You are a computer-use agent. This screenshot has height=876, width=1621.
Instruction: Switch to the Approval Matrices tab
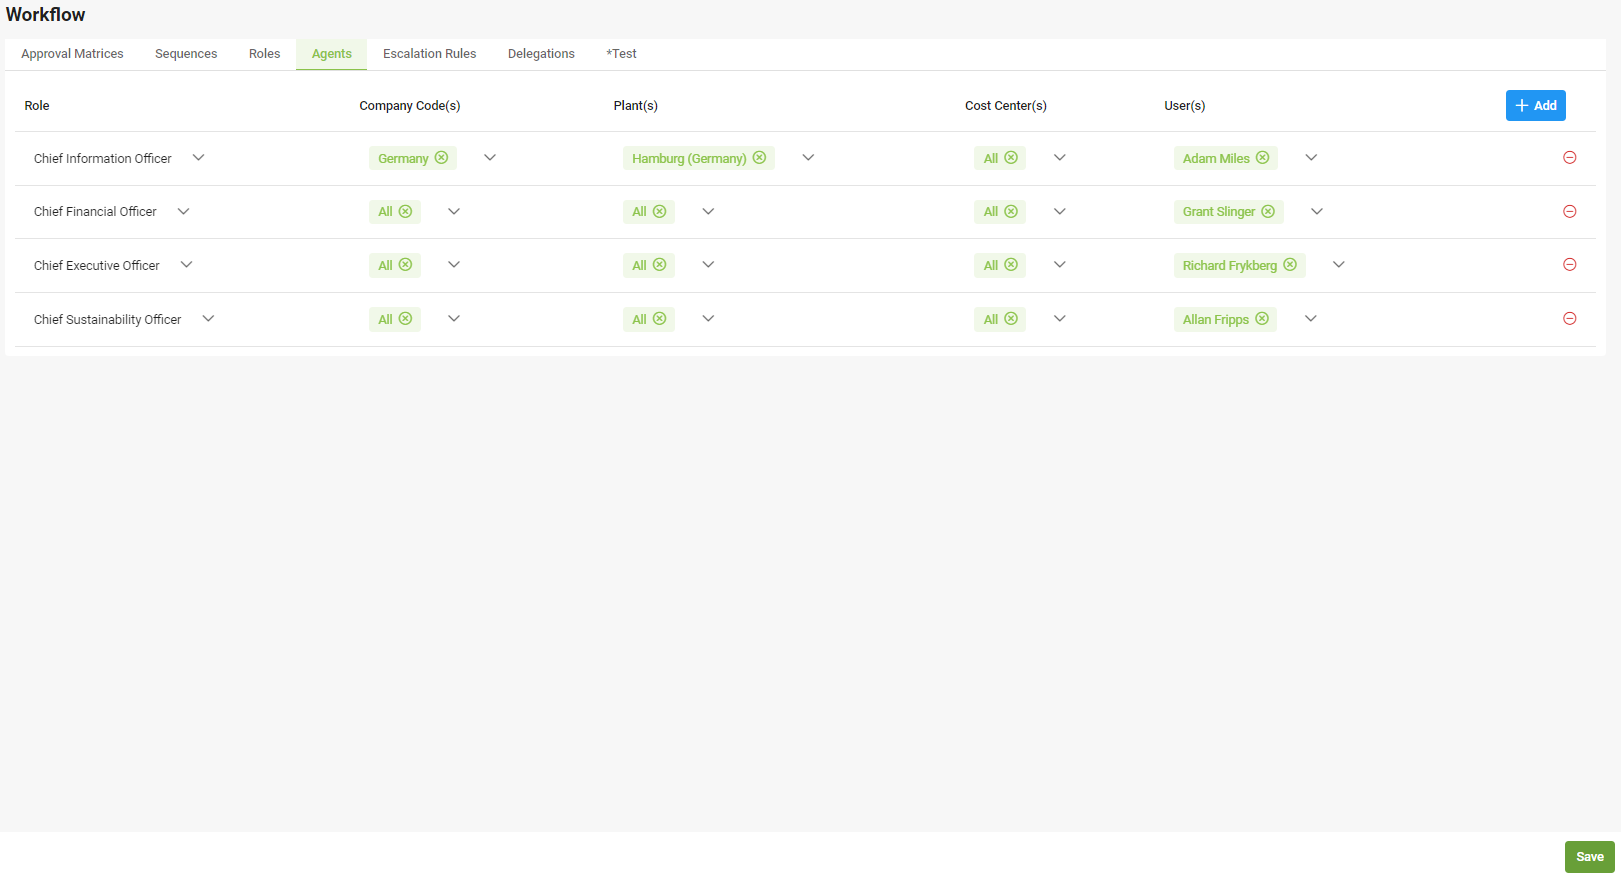(x=72, y=54)
